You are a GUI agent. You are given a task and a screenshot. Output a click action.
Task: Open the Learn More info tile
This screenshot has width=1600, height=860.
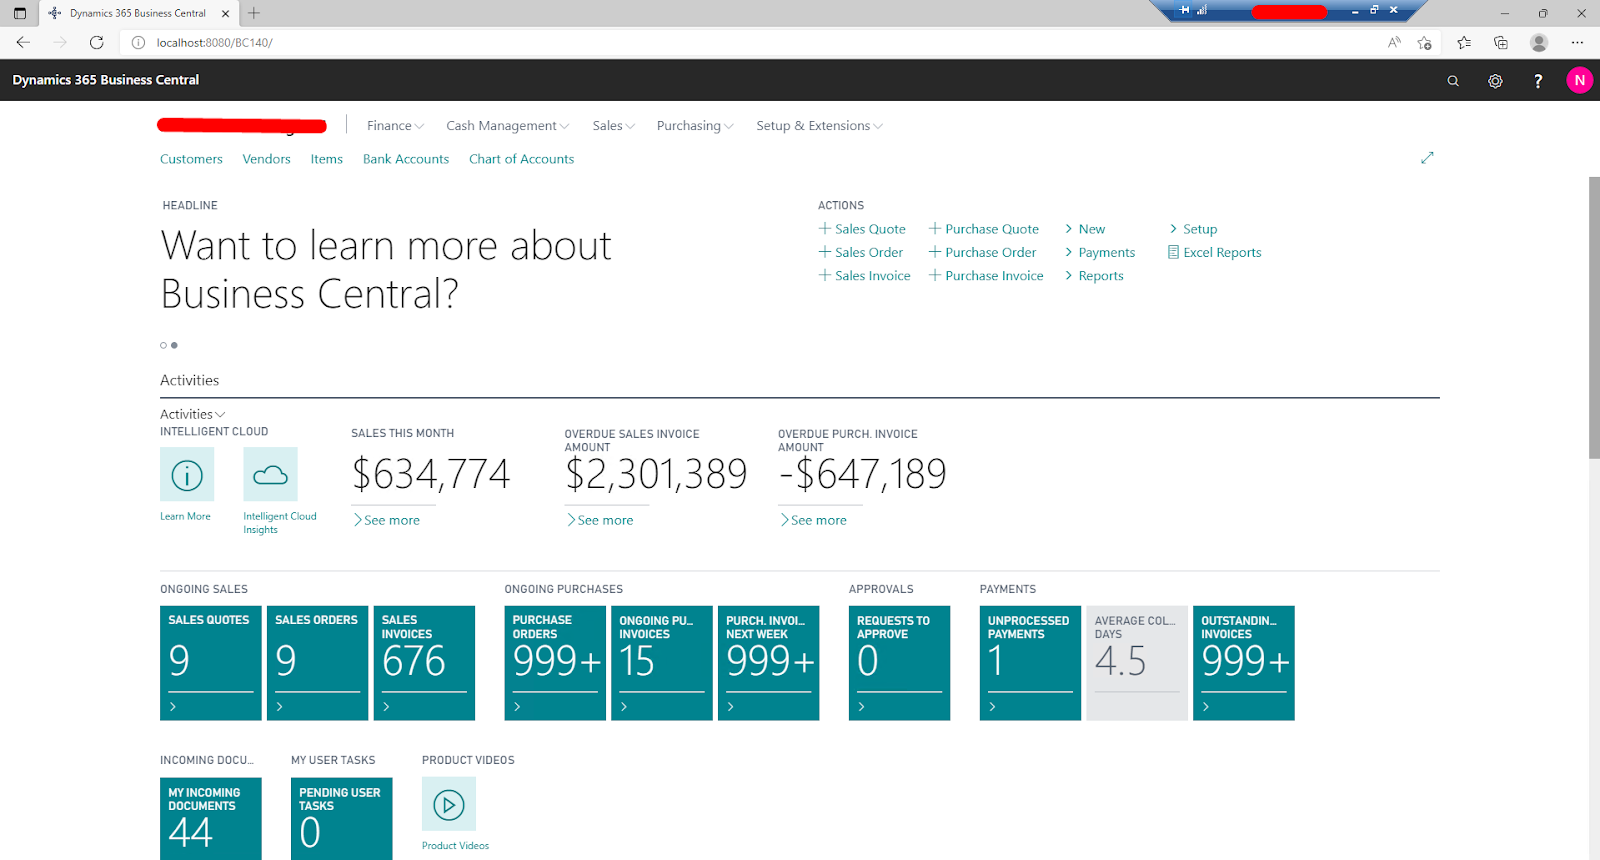pyautogui.click(x=187, y=474)
